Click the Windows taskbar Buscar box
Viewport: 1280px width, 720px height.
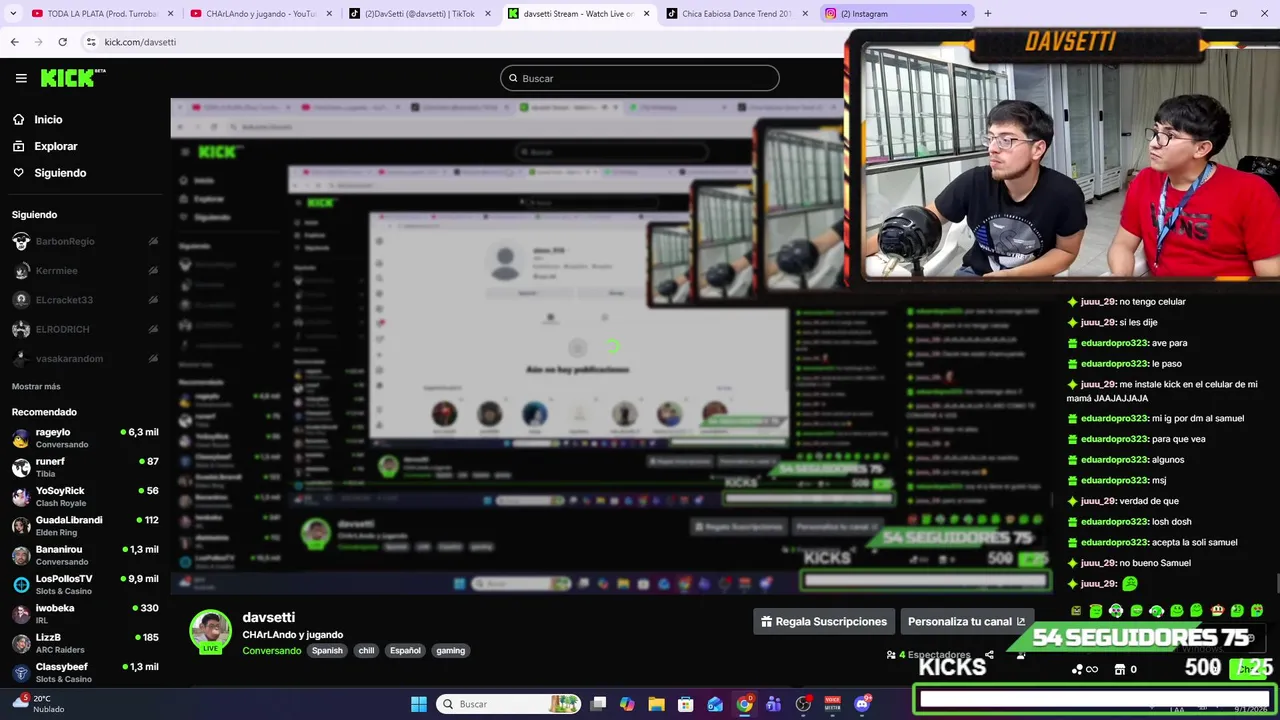(510, 704)
